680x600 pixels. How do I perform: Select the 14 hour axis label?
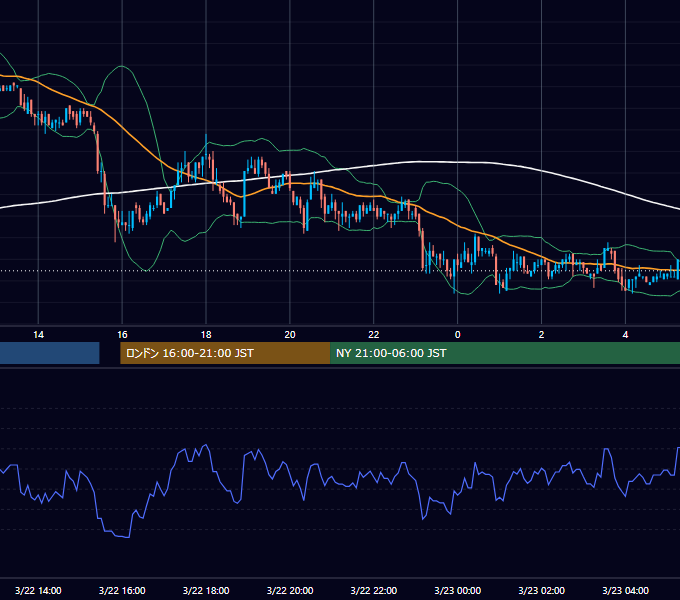click(x=39, y=335)
